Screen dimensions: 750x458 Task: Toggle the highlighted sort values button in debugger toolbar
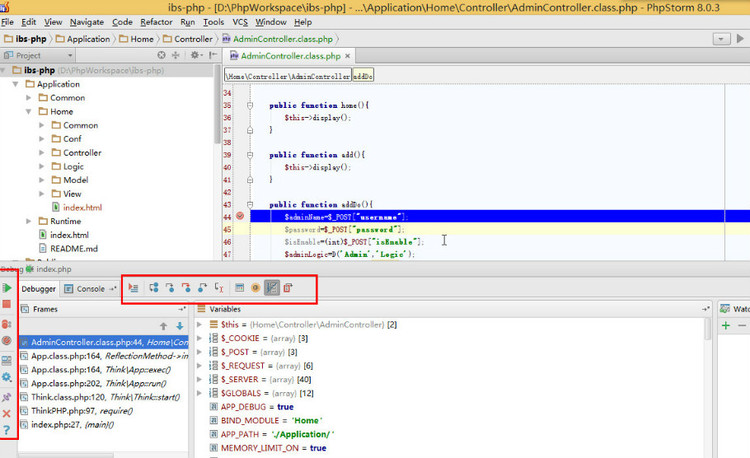coord(272,288)
